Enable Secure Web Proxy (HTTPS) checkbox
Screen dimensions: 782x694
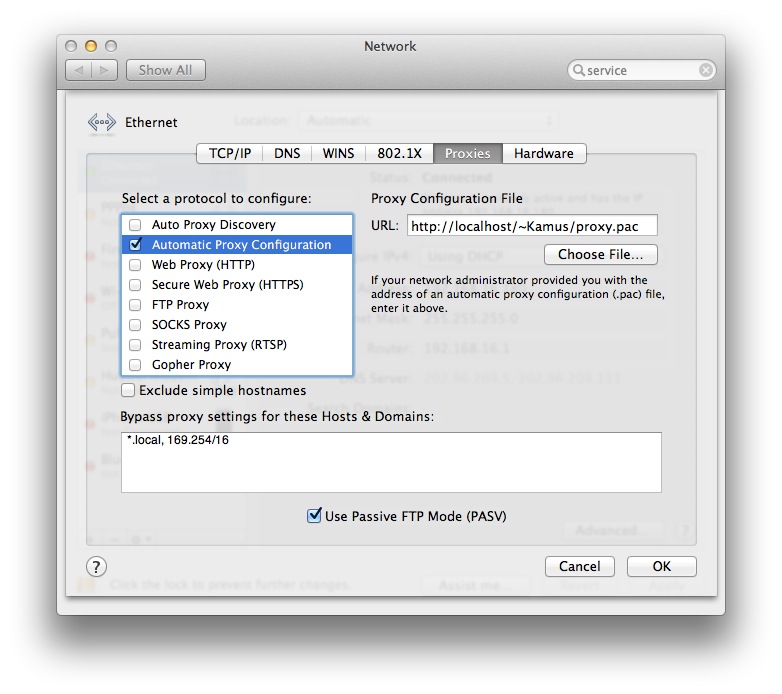(x=135, y=285)
